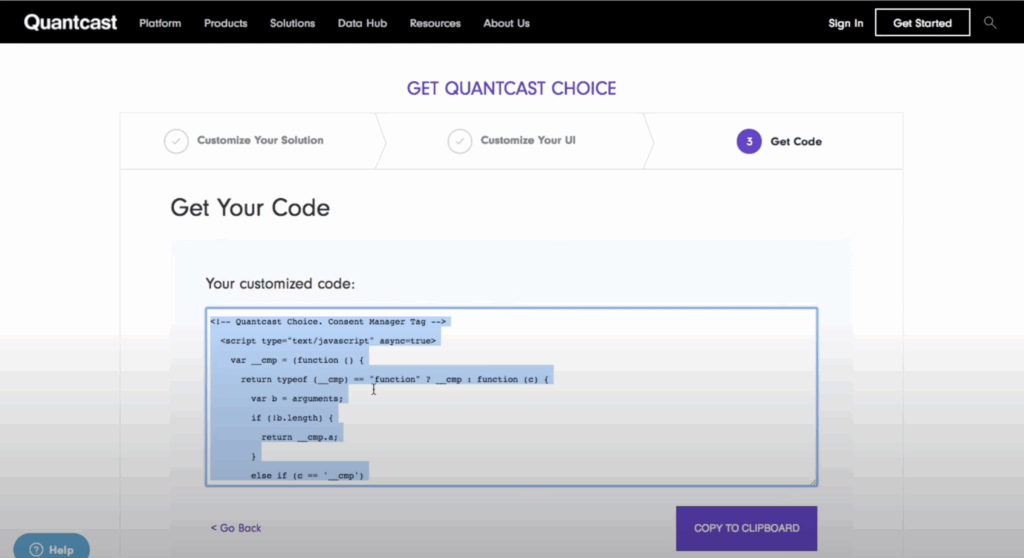
Task: Click the script type text/javascript line
Action: point(328,340)
